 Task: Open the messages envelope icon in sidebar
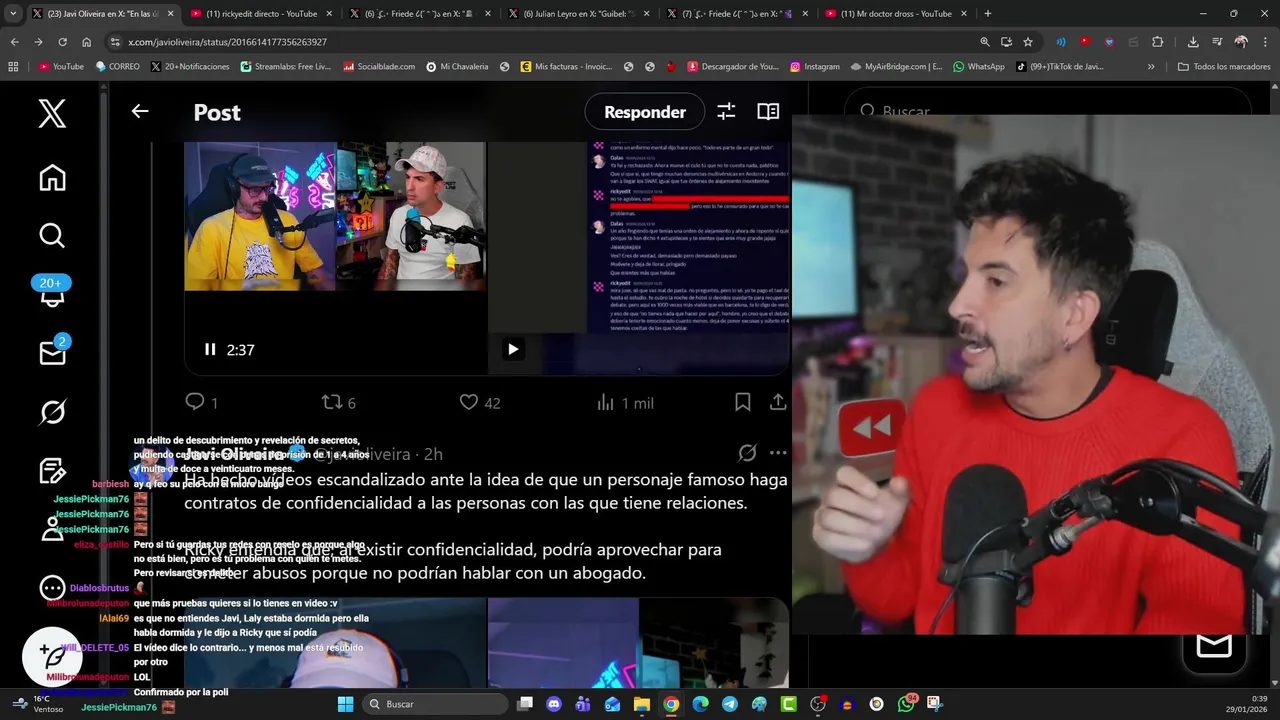[52, 352]
